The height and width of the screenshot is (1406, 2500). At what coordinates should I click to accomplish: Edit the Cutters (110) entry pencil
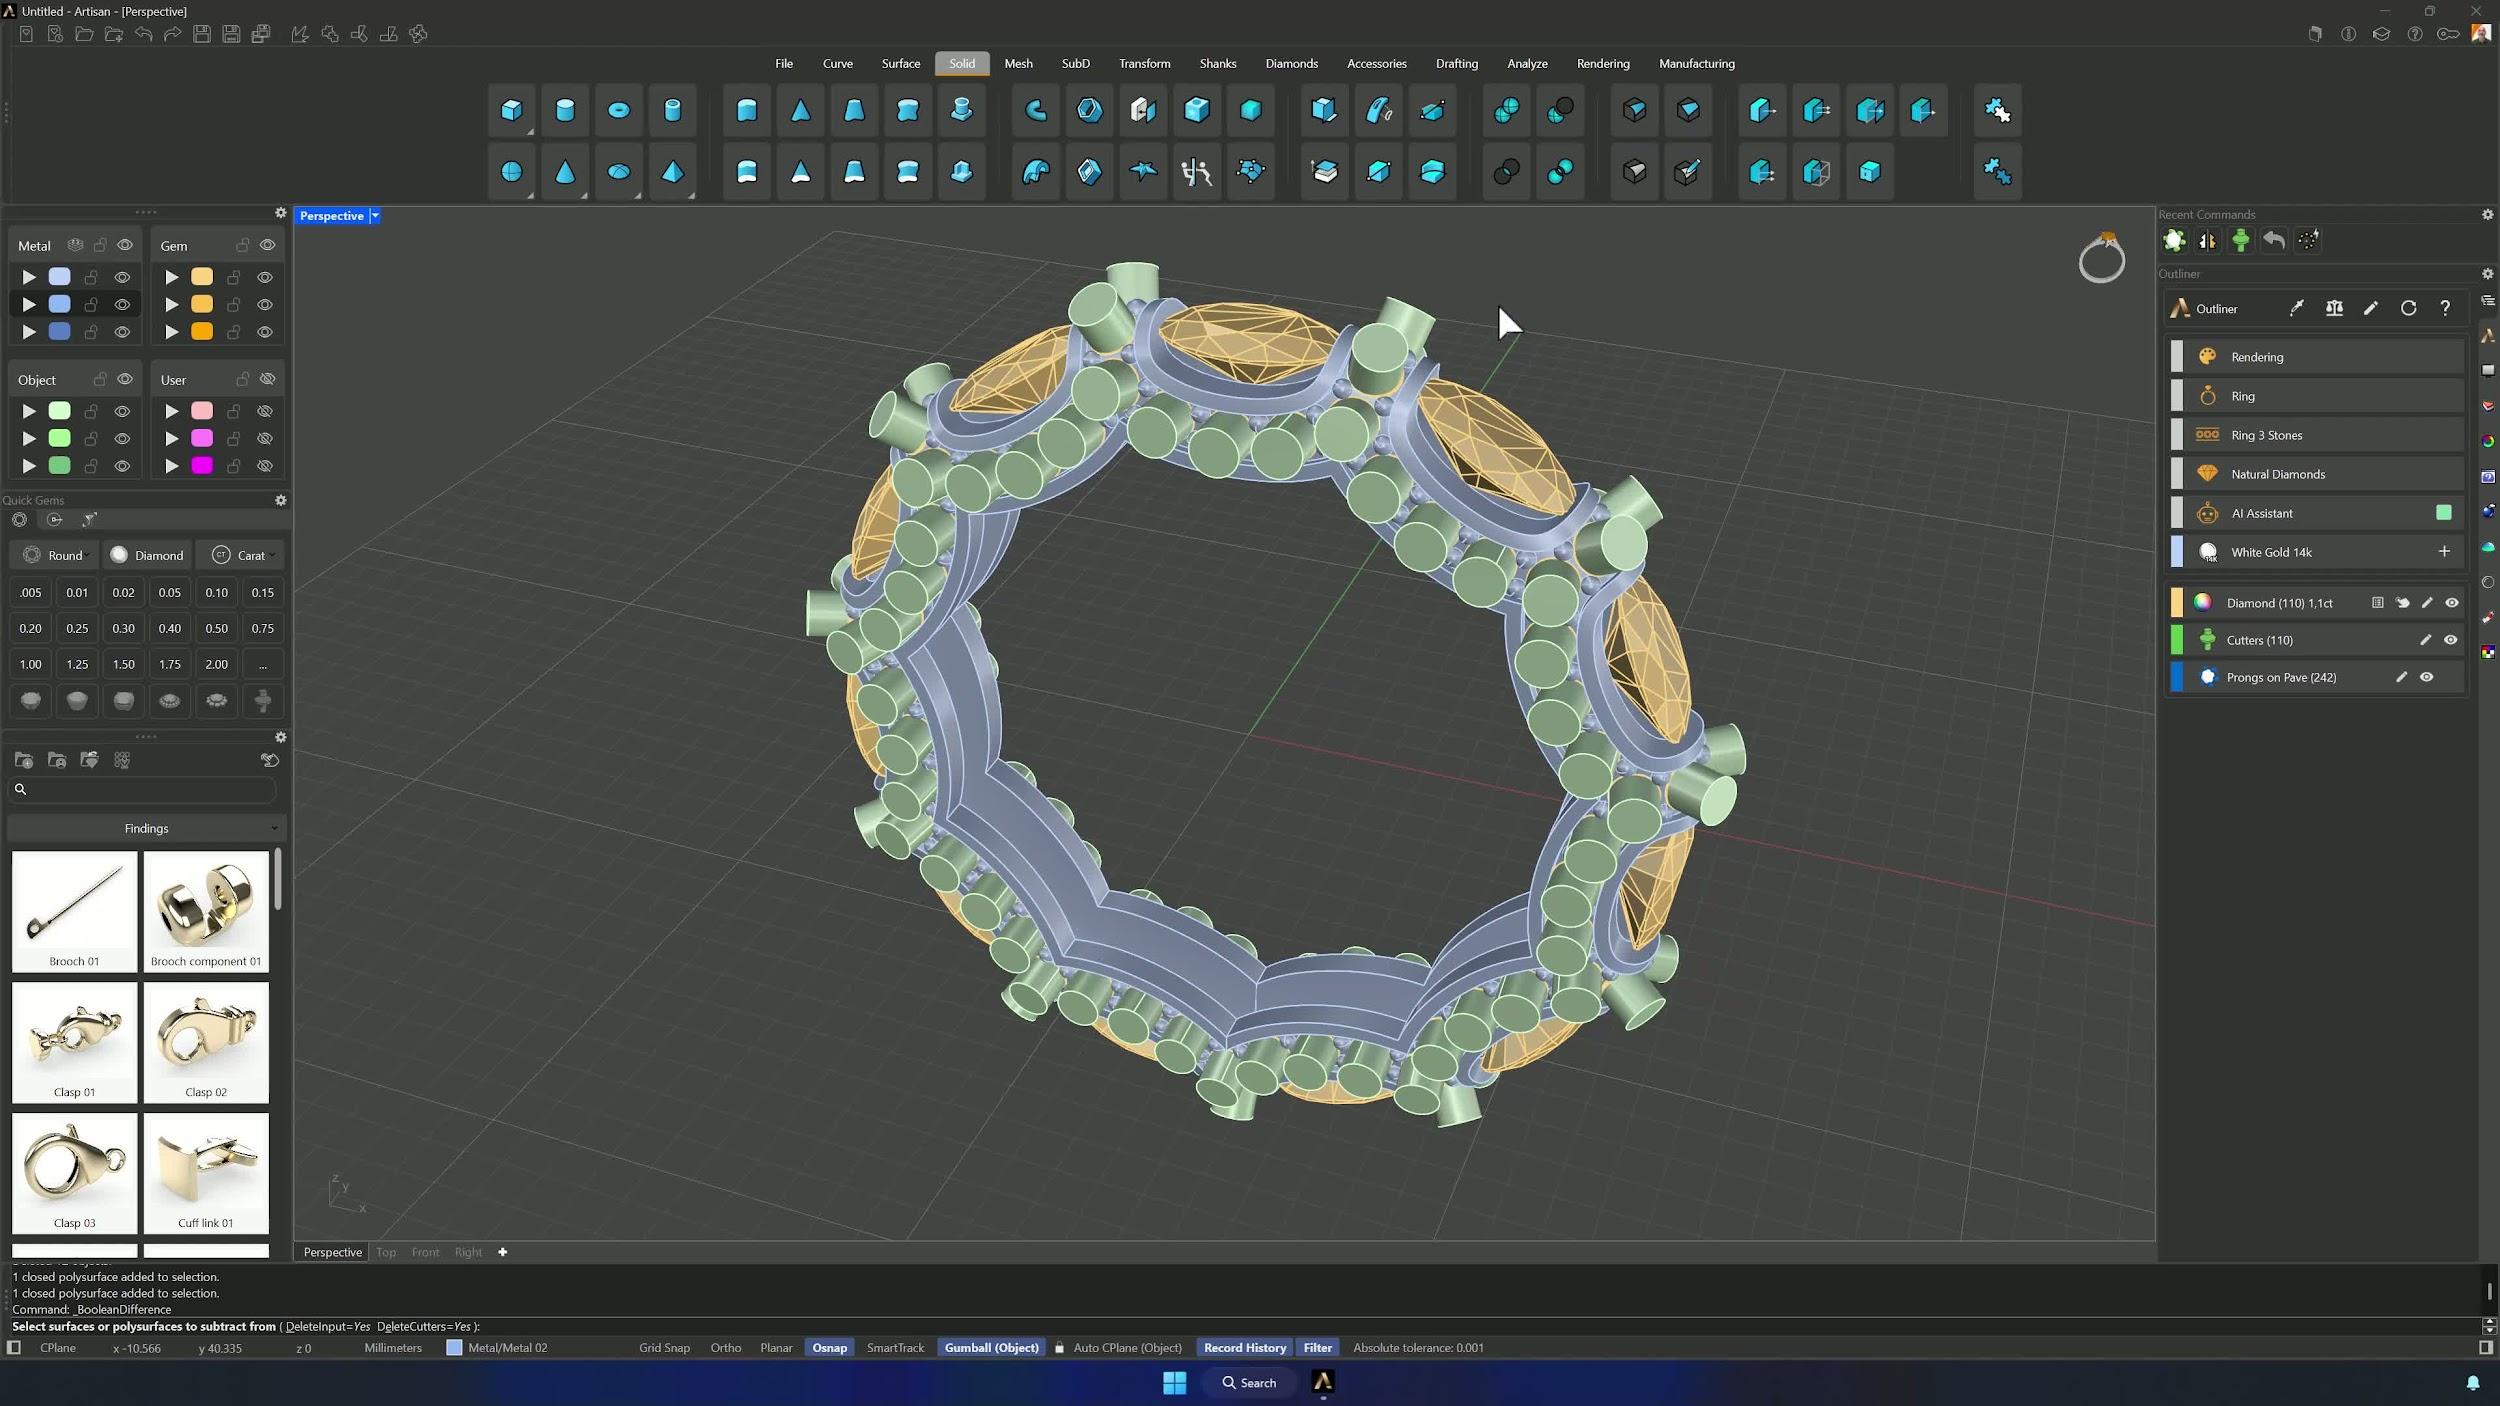2425,640
